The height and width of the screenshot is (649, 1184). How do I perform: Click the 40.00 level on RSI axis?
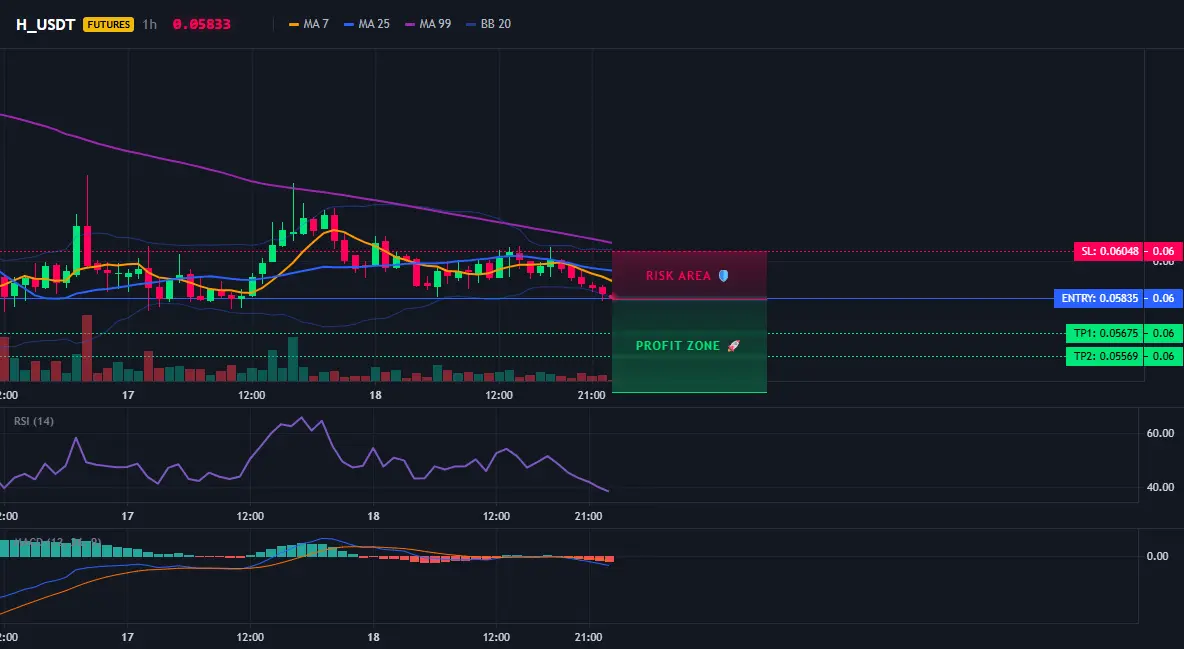click(1160, 487)
